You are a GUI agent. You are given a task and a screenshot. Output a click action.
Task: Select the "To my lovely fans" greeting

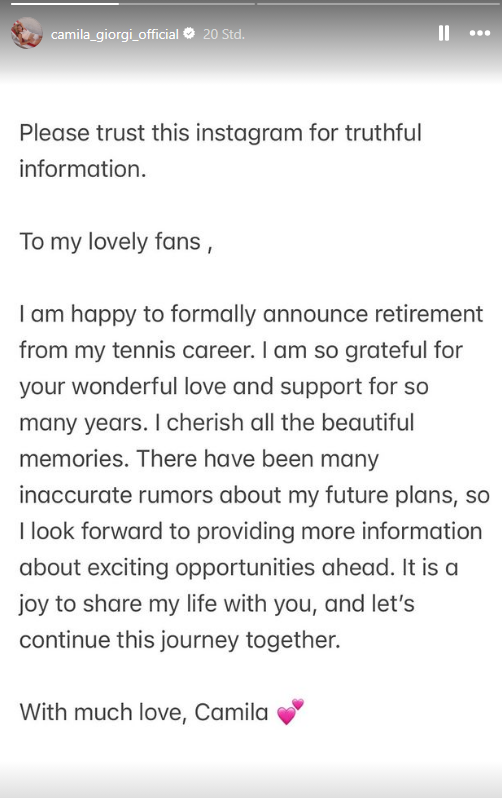(x=116, y=242)
